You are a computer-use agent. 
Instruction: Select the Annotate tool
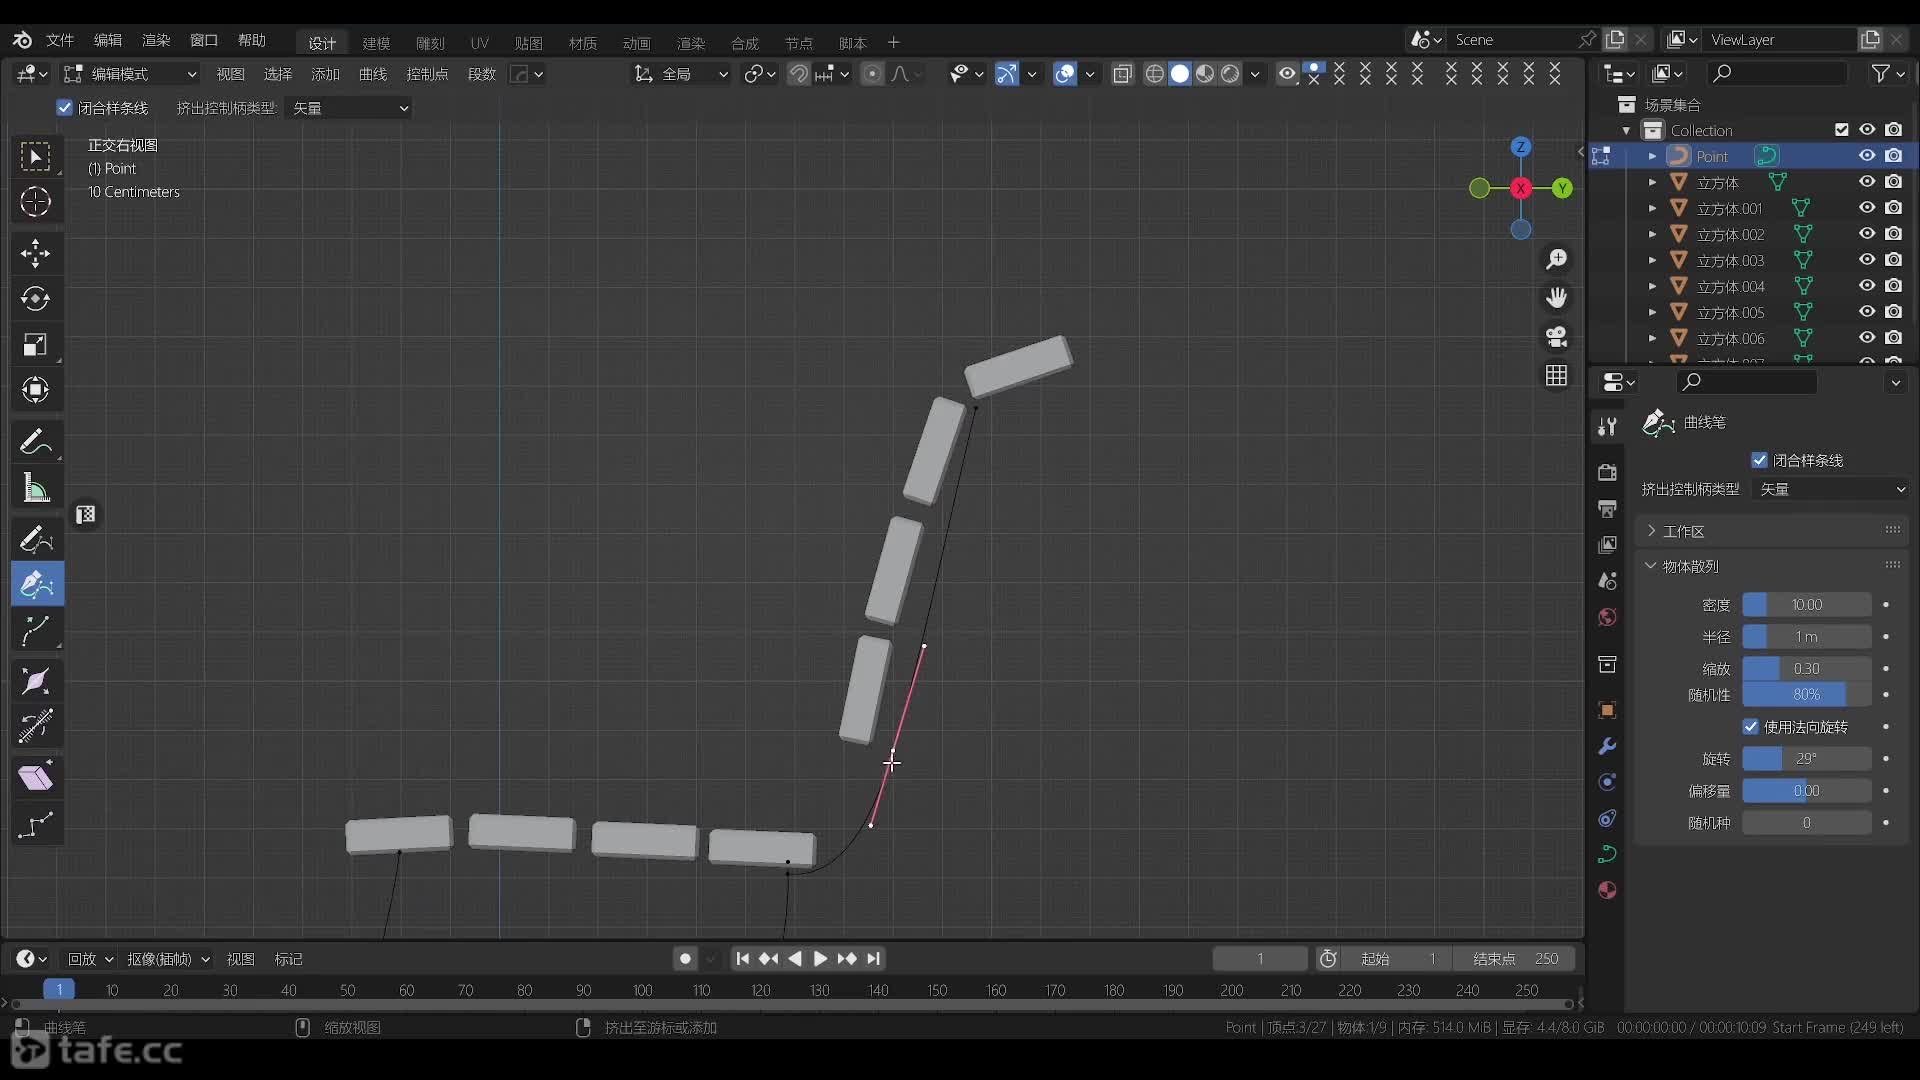(36, 442)
